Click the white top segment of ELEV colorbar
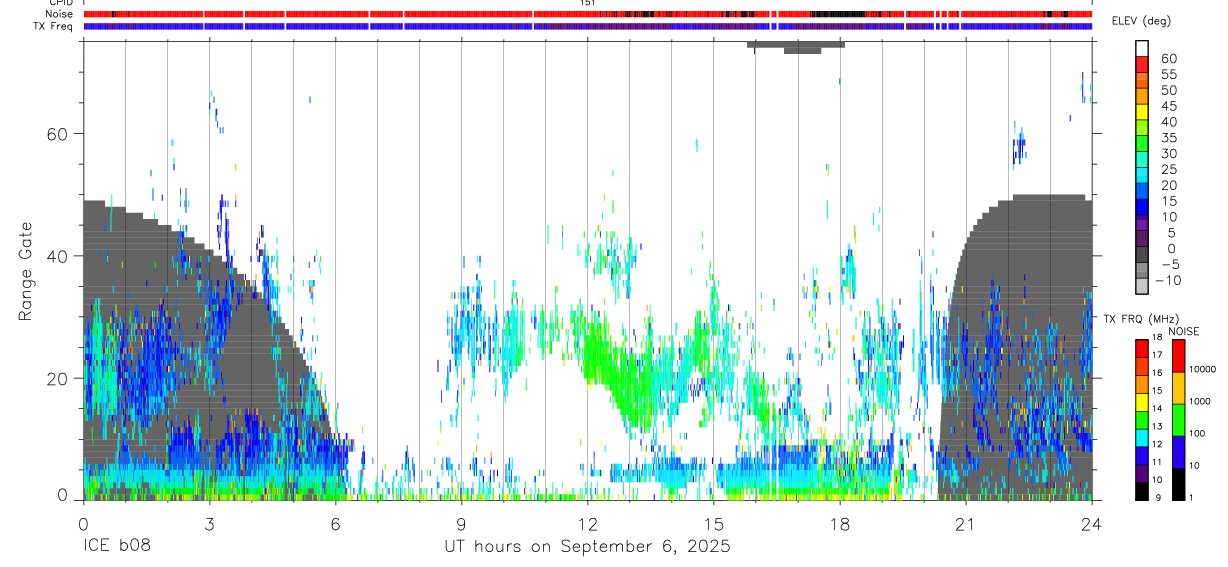Viewport: 1228px width, 567px height. [x=1142, y=48]
